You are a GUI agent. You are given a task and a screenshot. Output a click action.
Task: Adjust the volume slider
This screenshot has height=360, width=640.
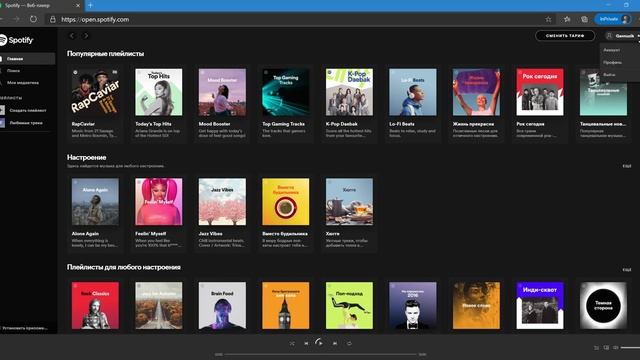click(631, 348)
